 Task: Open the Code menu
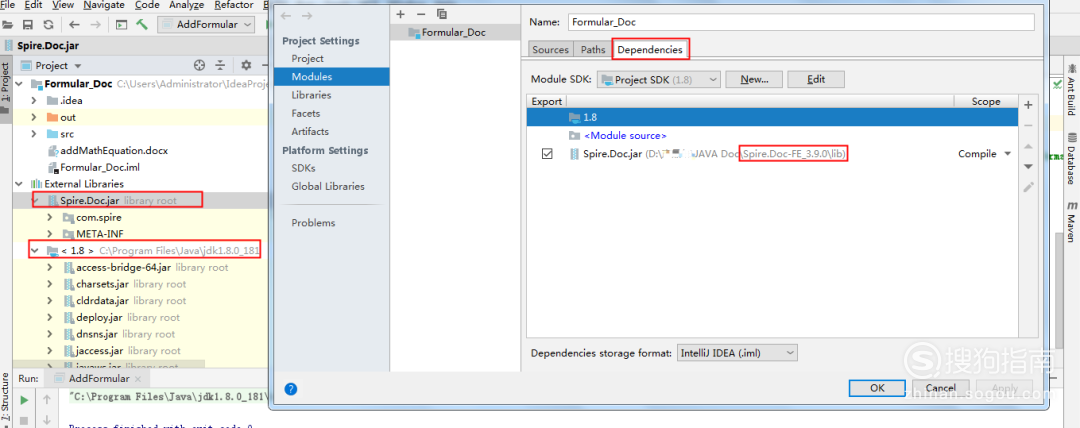pos(147,5)
